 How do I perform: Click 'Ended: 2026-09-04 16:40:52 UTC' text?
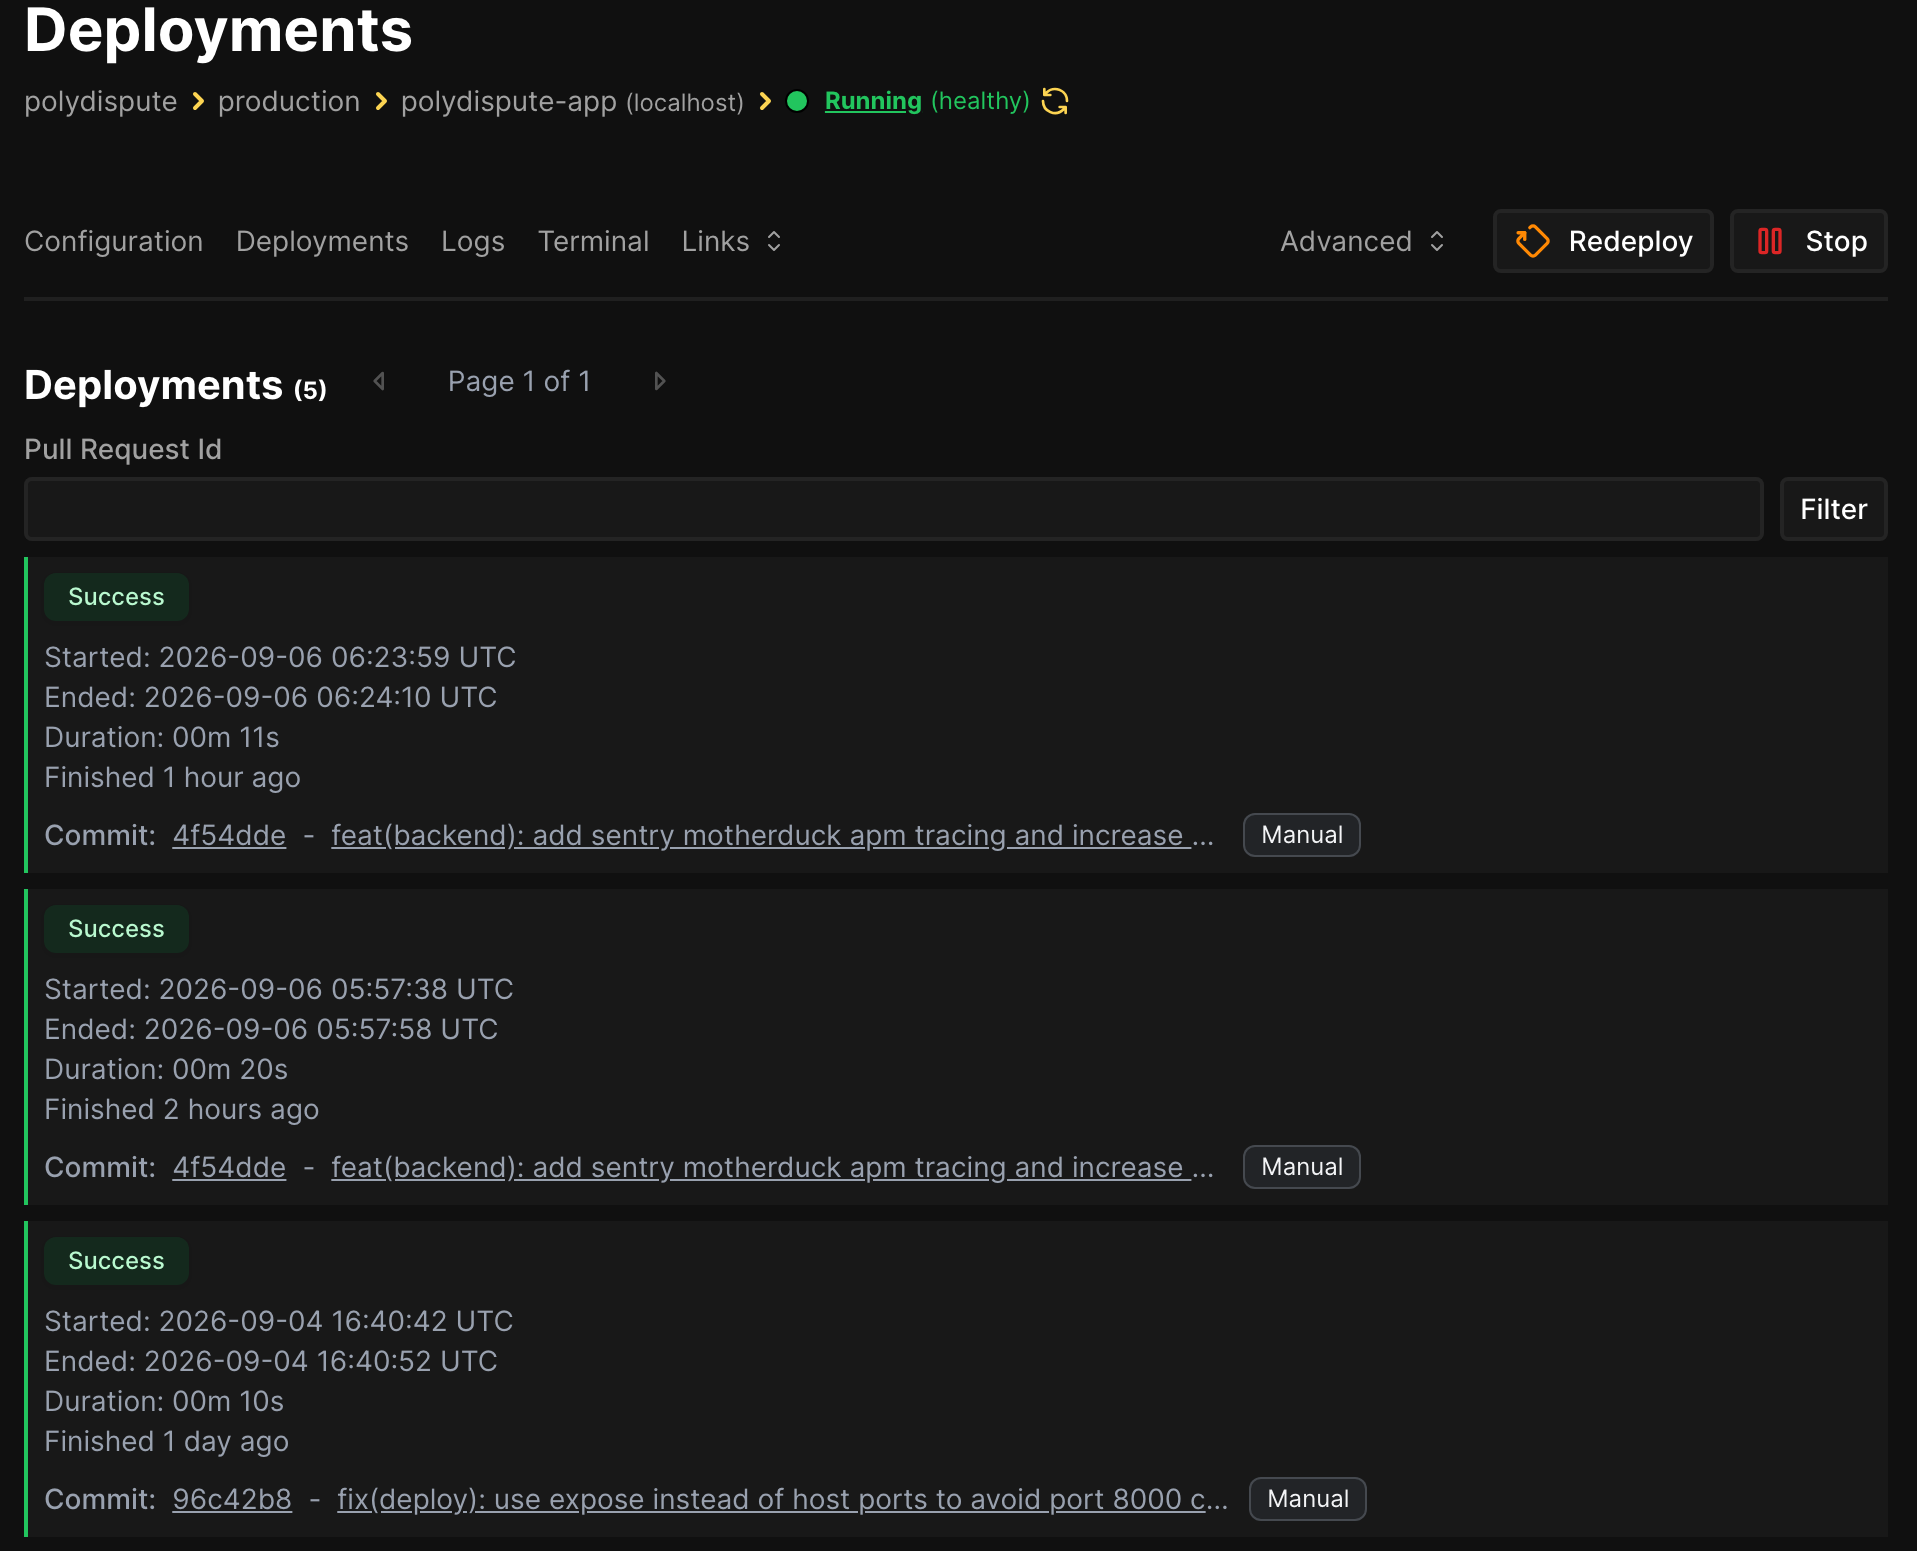pyautogui.click(x=271, y=1361)
